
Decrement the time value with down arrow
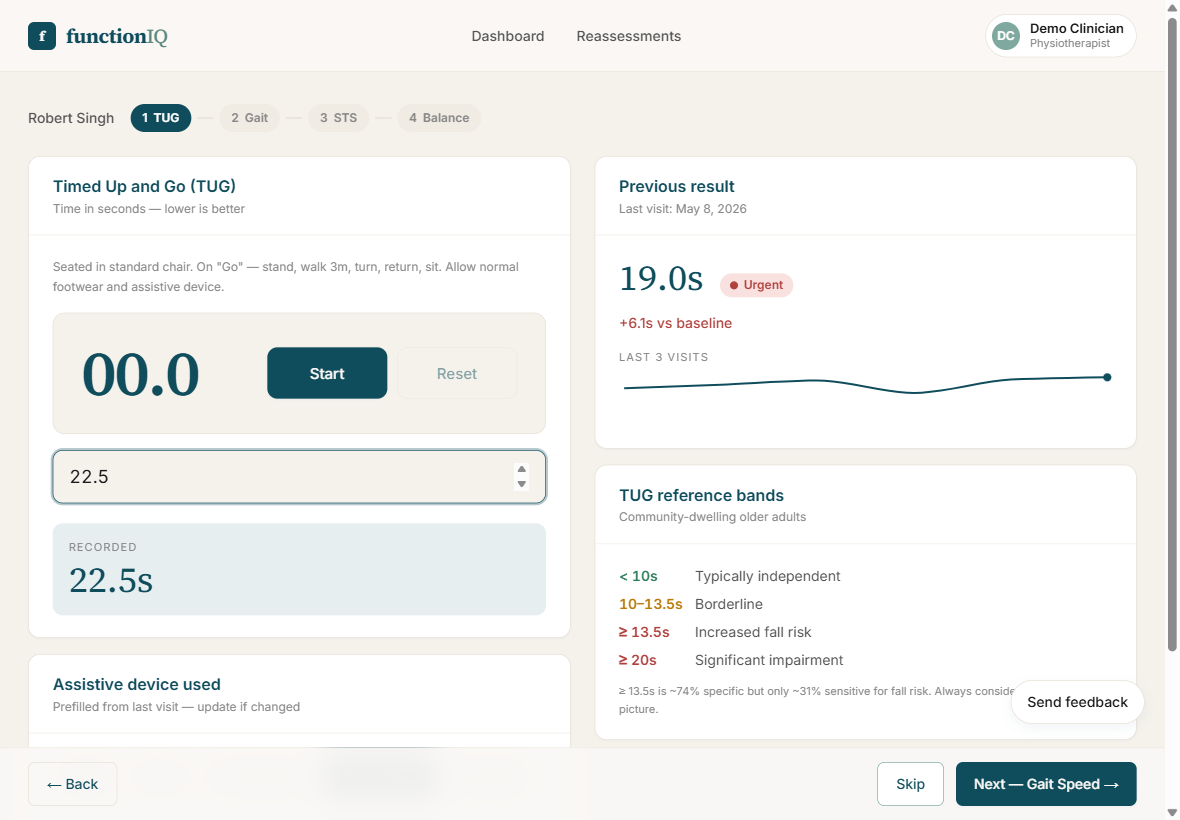[522, 484]
